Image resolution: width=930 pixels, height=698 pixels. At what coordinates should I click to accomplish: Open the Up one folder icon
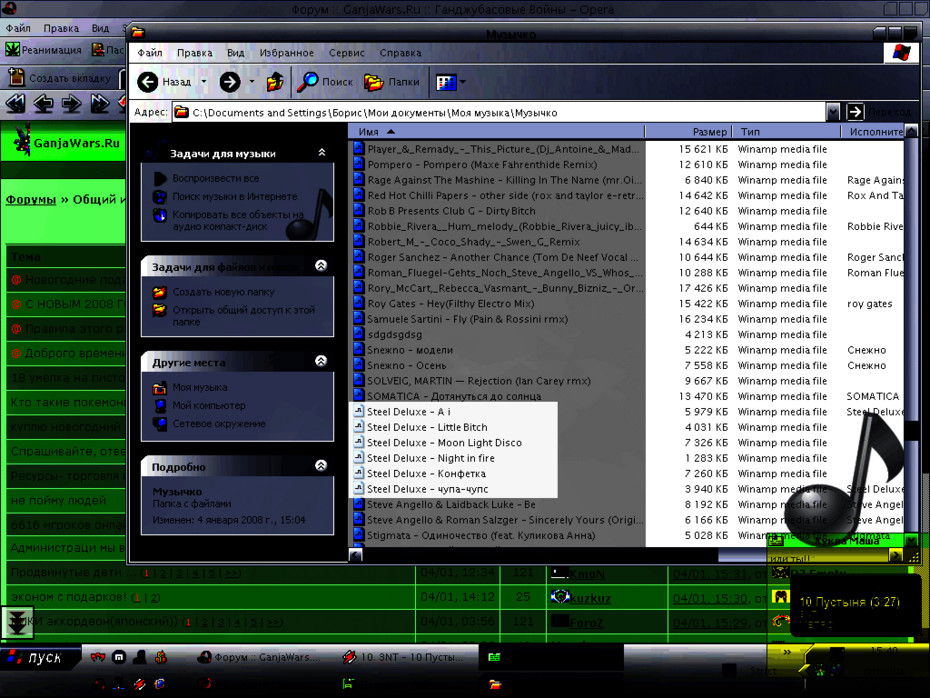pyautogui.click(x=275, y=82)
